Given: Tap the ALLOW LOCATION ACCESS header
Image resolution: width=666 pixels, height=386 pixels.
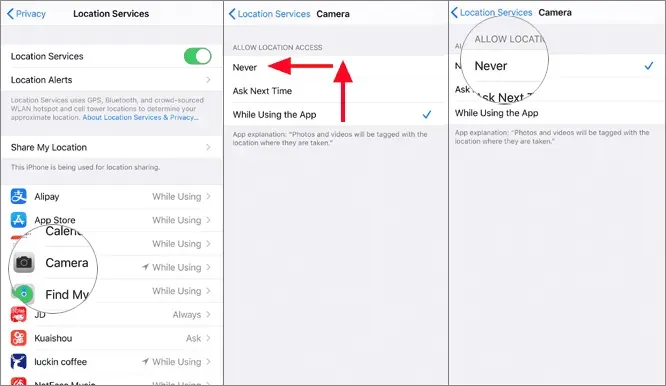Looking at the screenshot, I should 277,48.
